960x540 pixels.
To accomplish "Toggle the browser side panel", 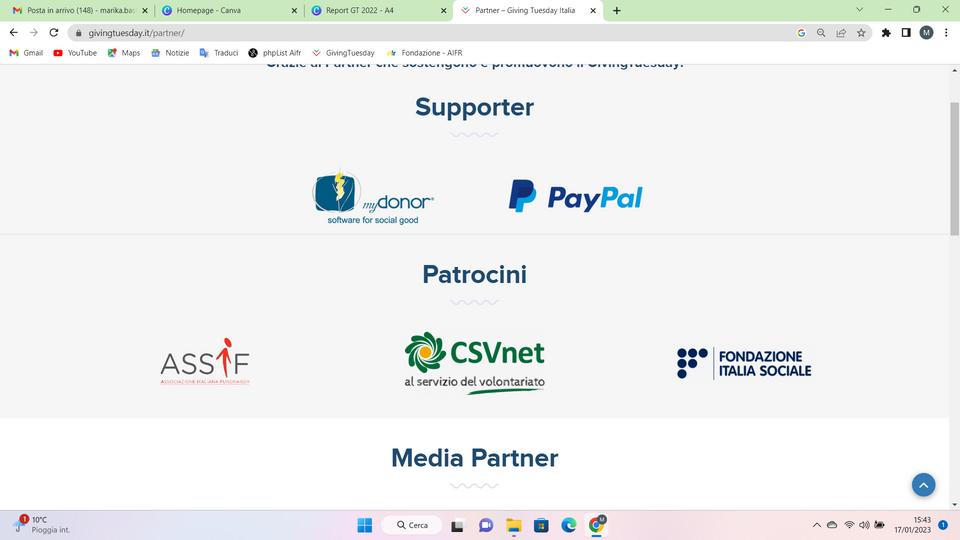I will (906, 33).
